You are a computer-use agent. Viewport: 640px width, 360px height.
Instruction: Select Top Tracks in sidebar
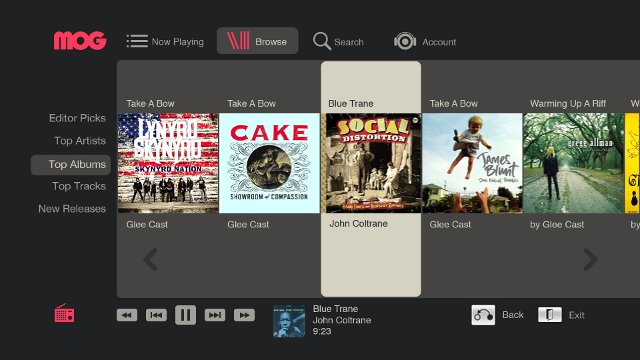tap(79, 186)
